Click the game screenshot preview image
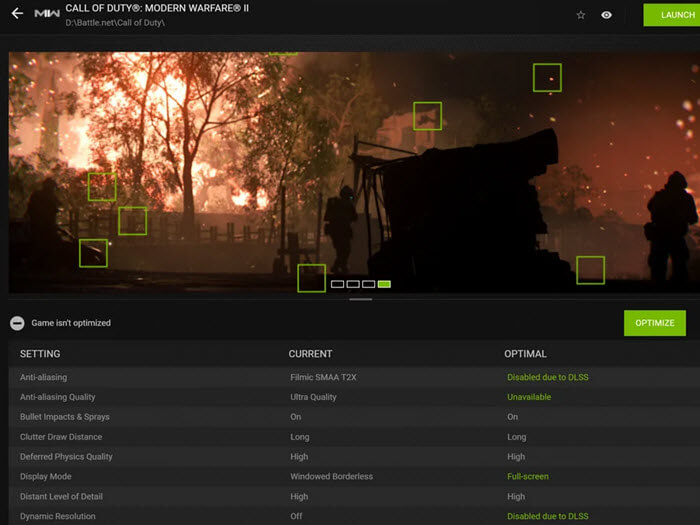This screenshot has width=700, height=525. (354, 172)
